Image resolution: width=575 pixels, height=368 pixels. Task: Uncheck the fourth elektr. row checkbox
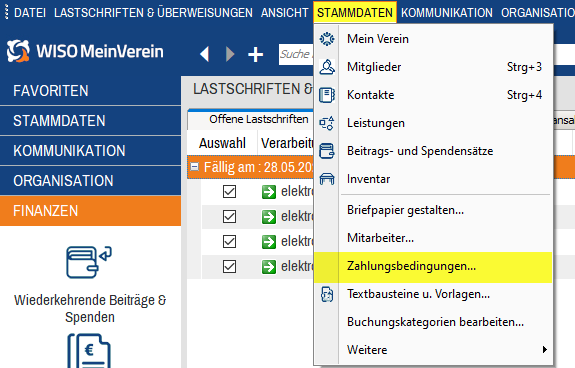[x=229, y=266]
